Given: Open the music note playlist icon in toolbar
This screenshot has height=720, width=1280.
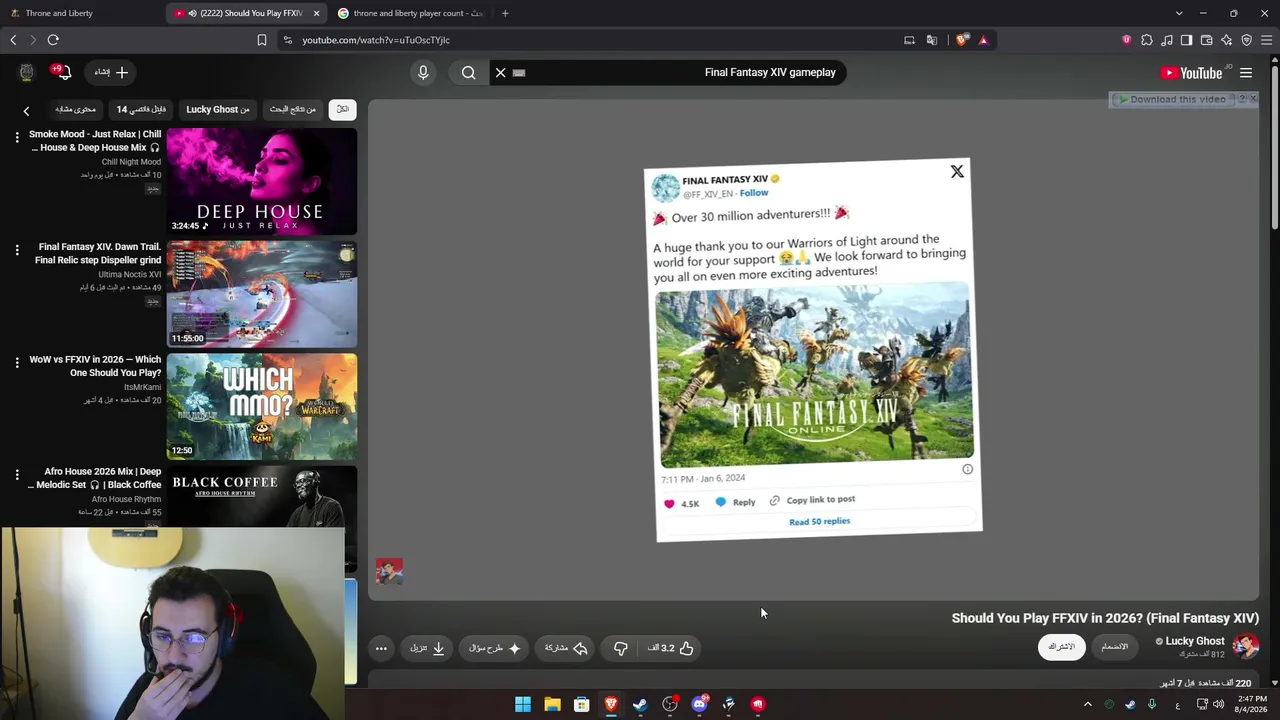Looking at the screenshot, I should [1167, 40].
